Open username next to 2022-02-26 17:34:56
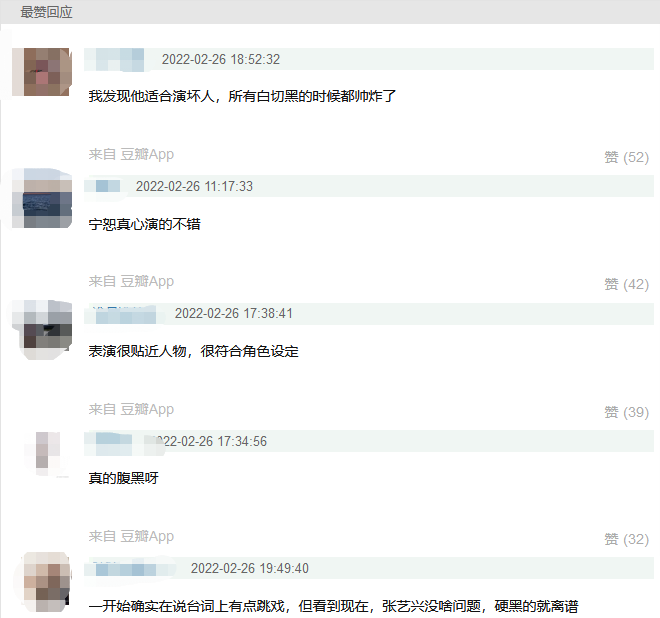This screenshot has height=618, width=660. 114,441
